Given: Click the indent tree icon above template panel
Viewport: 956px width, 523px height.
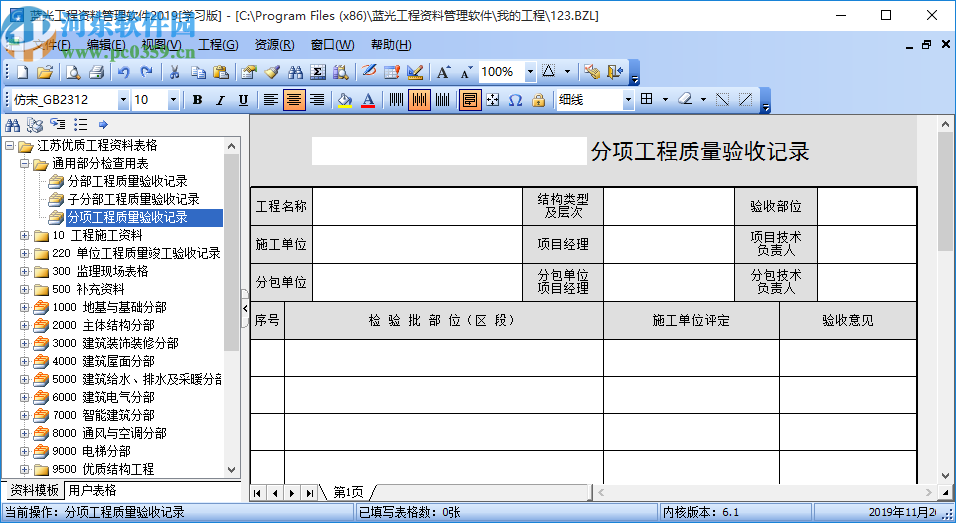Looking at the screenshot, I should [x=58, y=125].
